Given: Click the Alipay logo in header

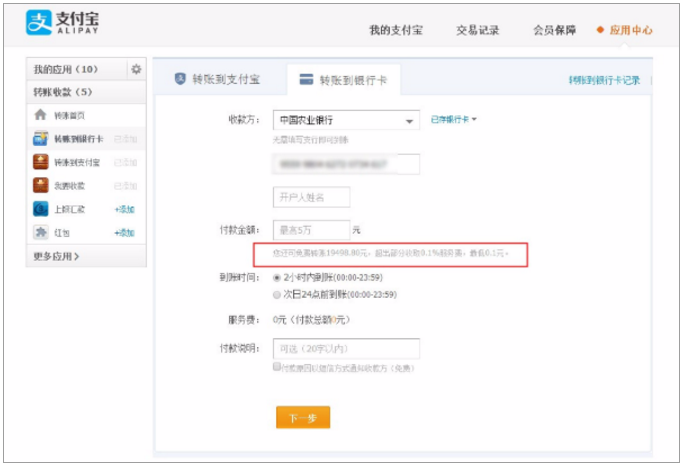Looking at the screenshot, I should click(62, 22).
